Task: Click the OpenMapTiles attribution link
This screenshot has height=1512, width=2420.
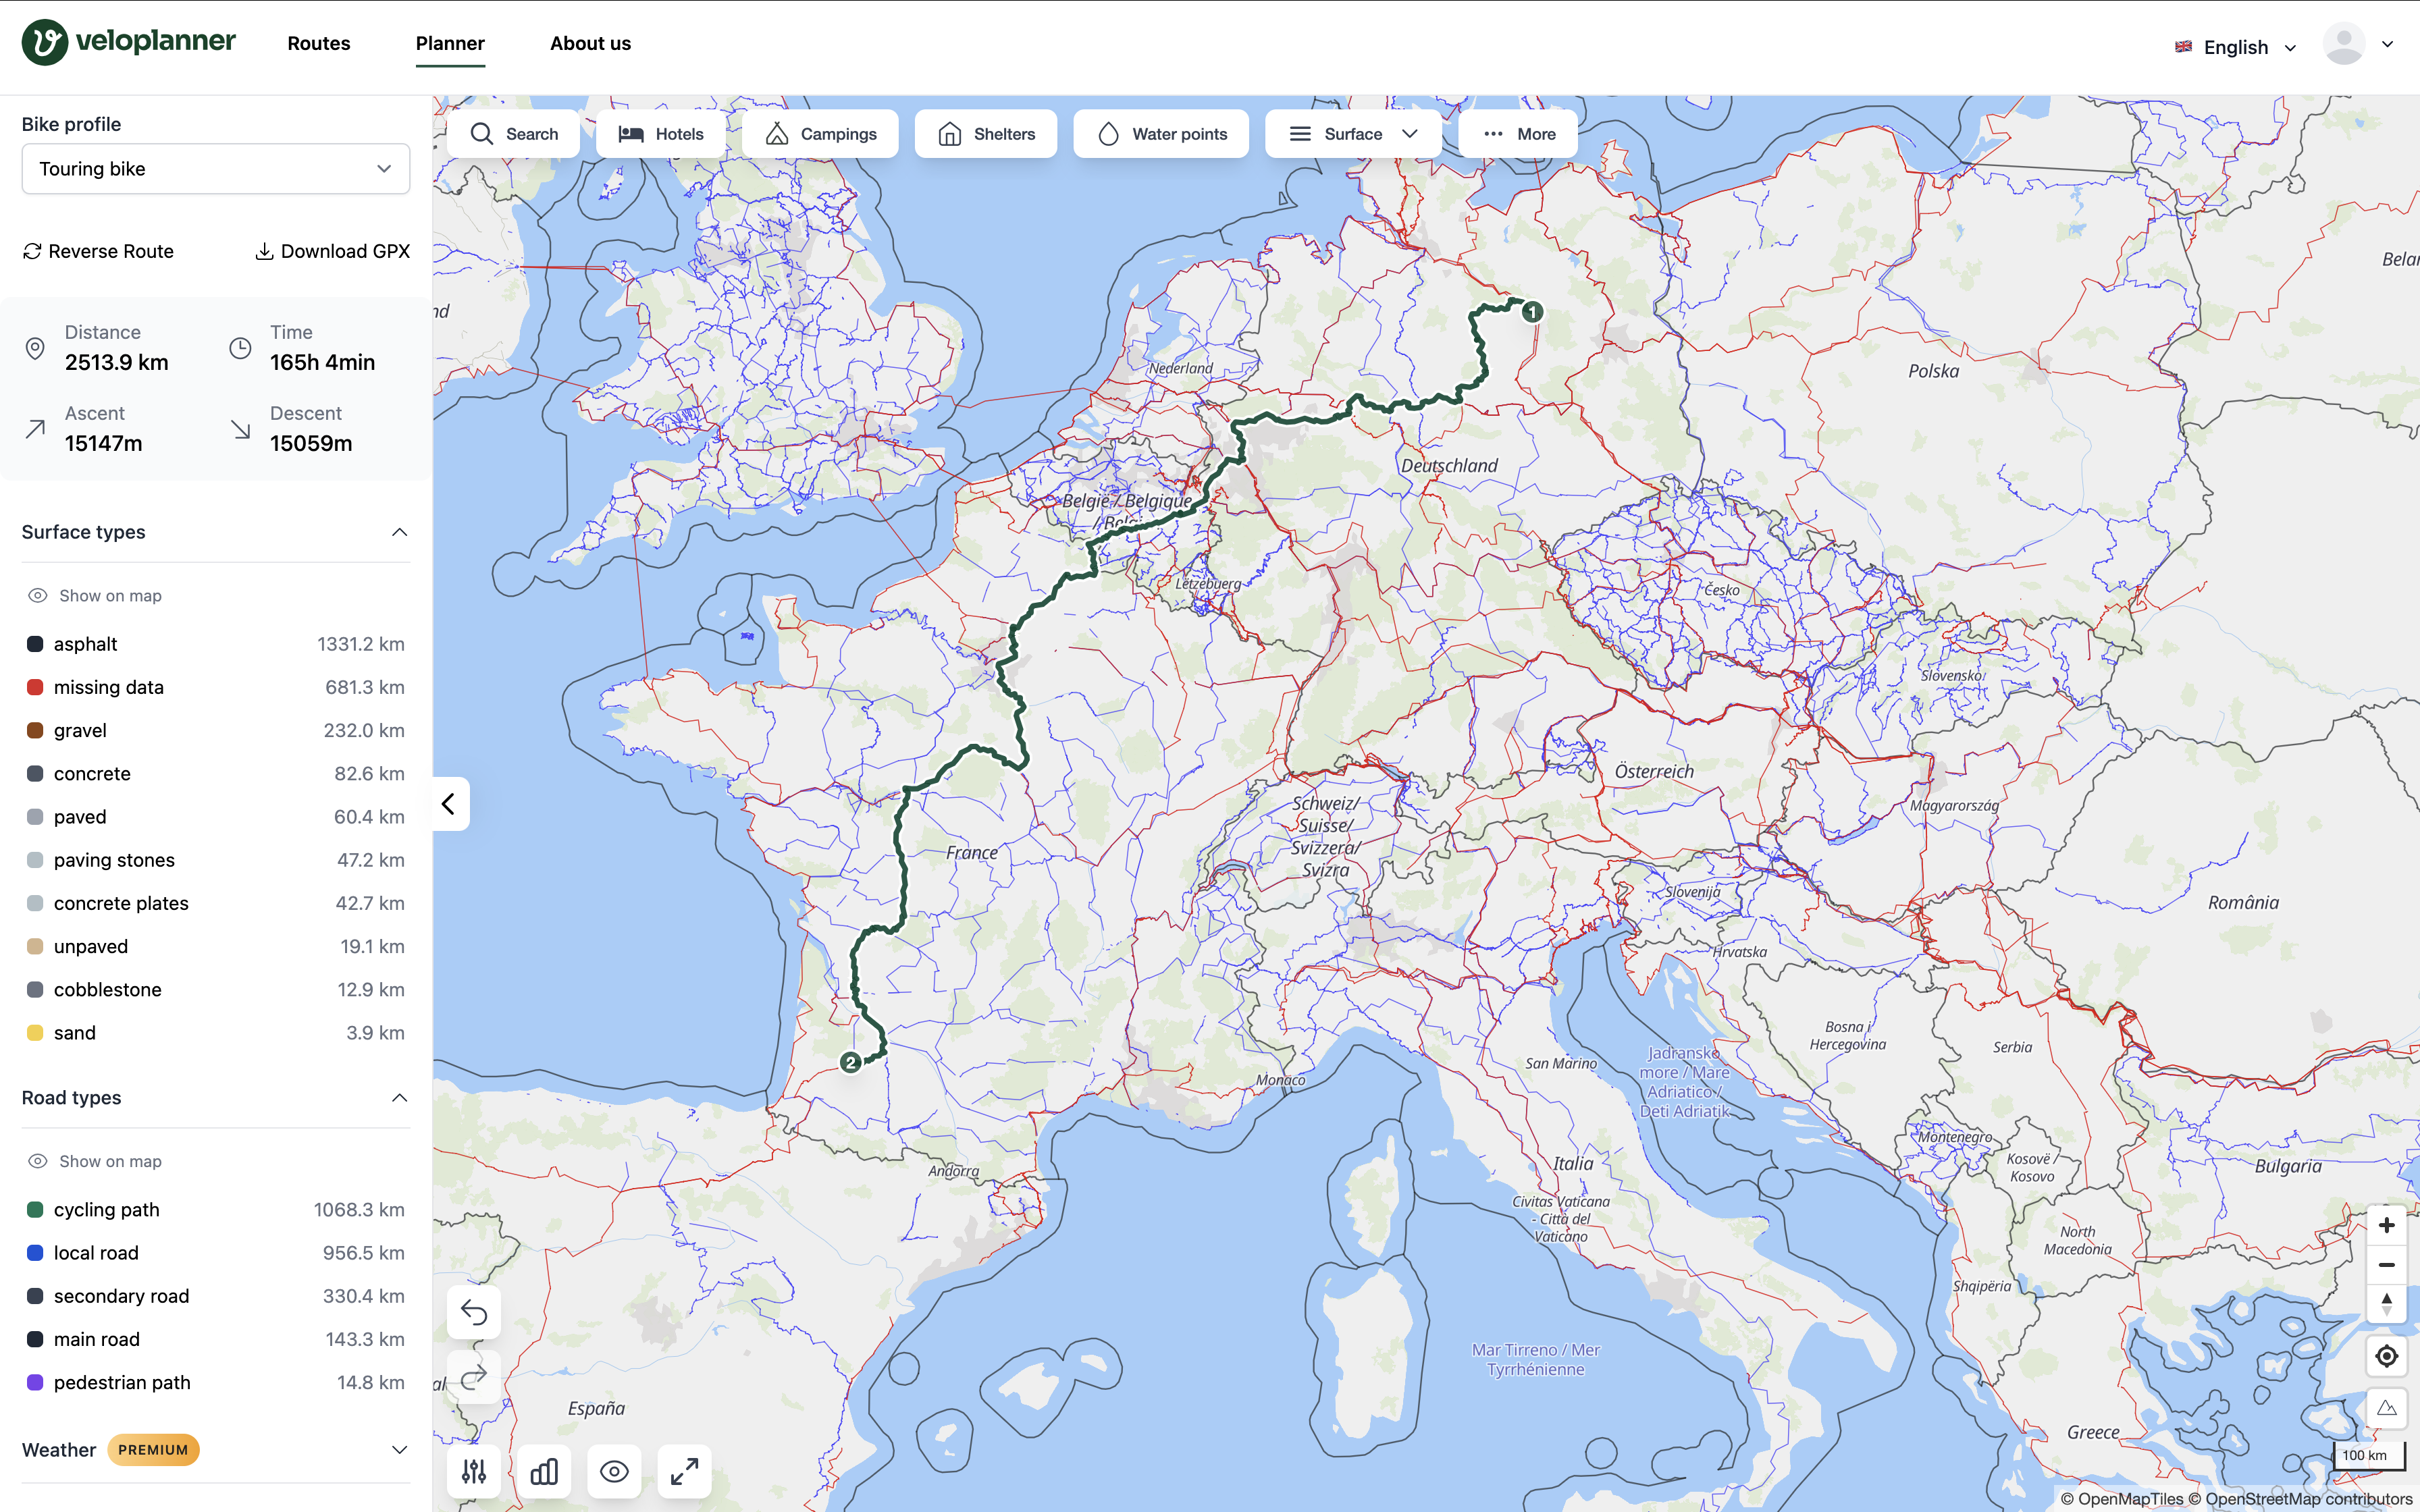Action: [x=2122, y=1498]
